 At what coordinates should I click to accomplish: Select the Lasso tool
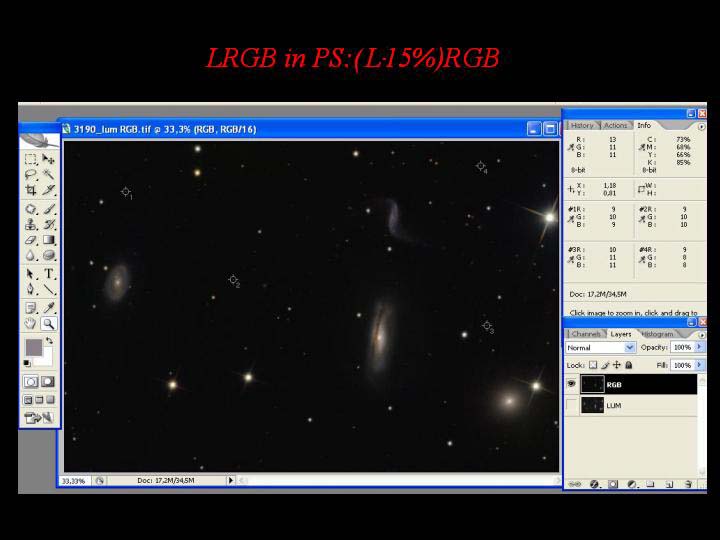pyautogui.click(x=31, y=174)
